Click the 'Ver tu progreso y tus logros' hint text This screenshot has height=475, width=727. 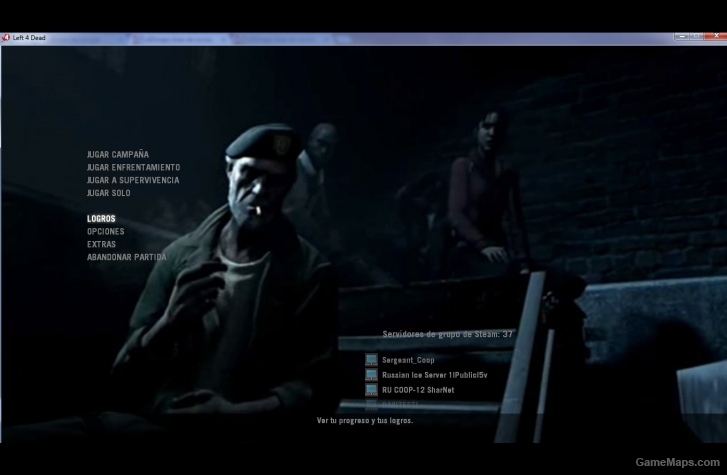tap(365, 421)
